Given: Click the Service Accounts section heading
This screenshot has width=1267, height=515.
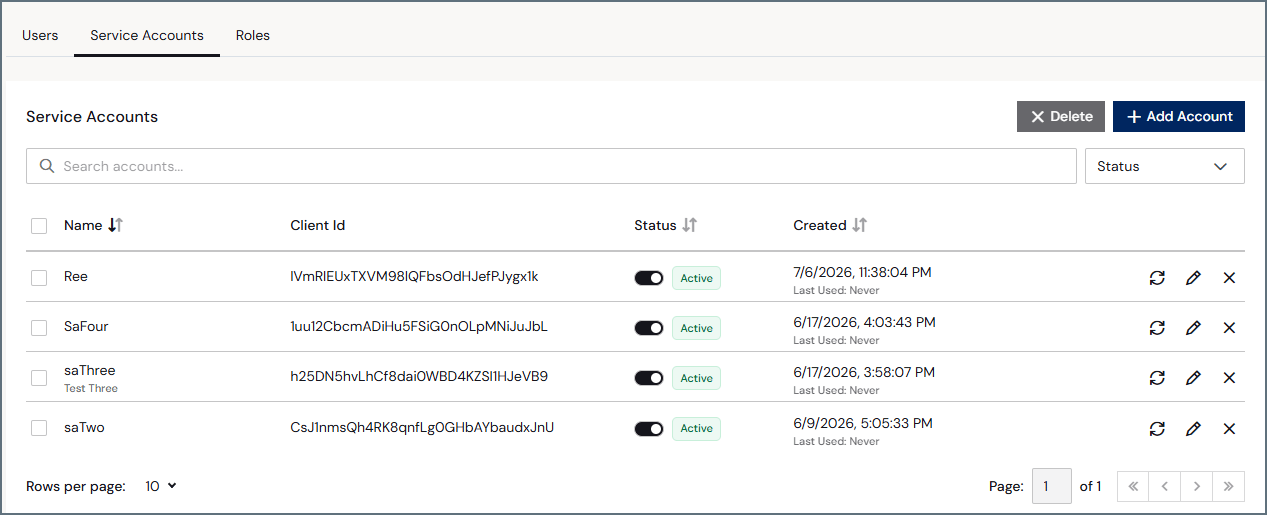Looking at the screenshot, I should click(92, 116).
